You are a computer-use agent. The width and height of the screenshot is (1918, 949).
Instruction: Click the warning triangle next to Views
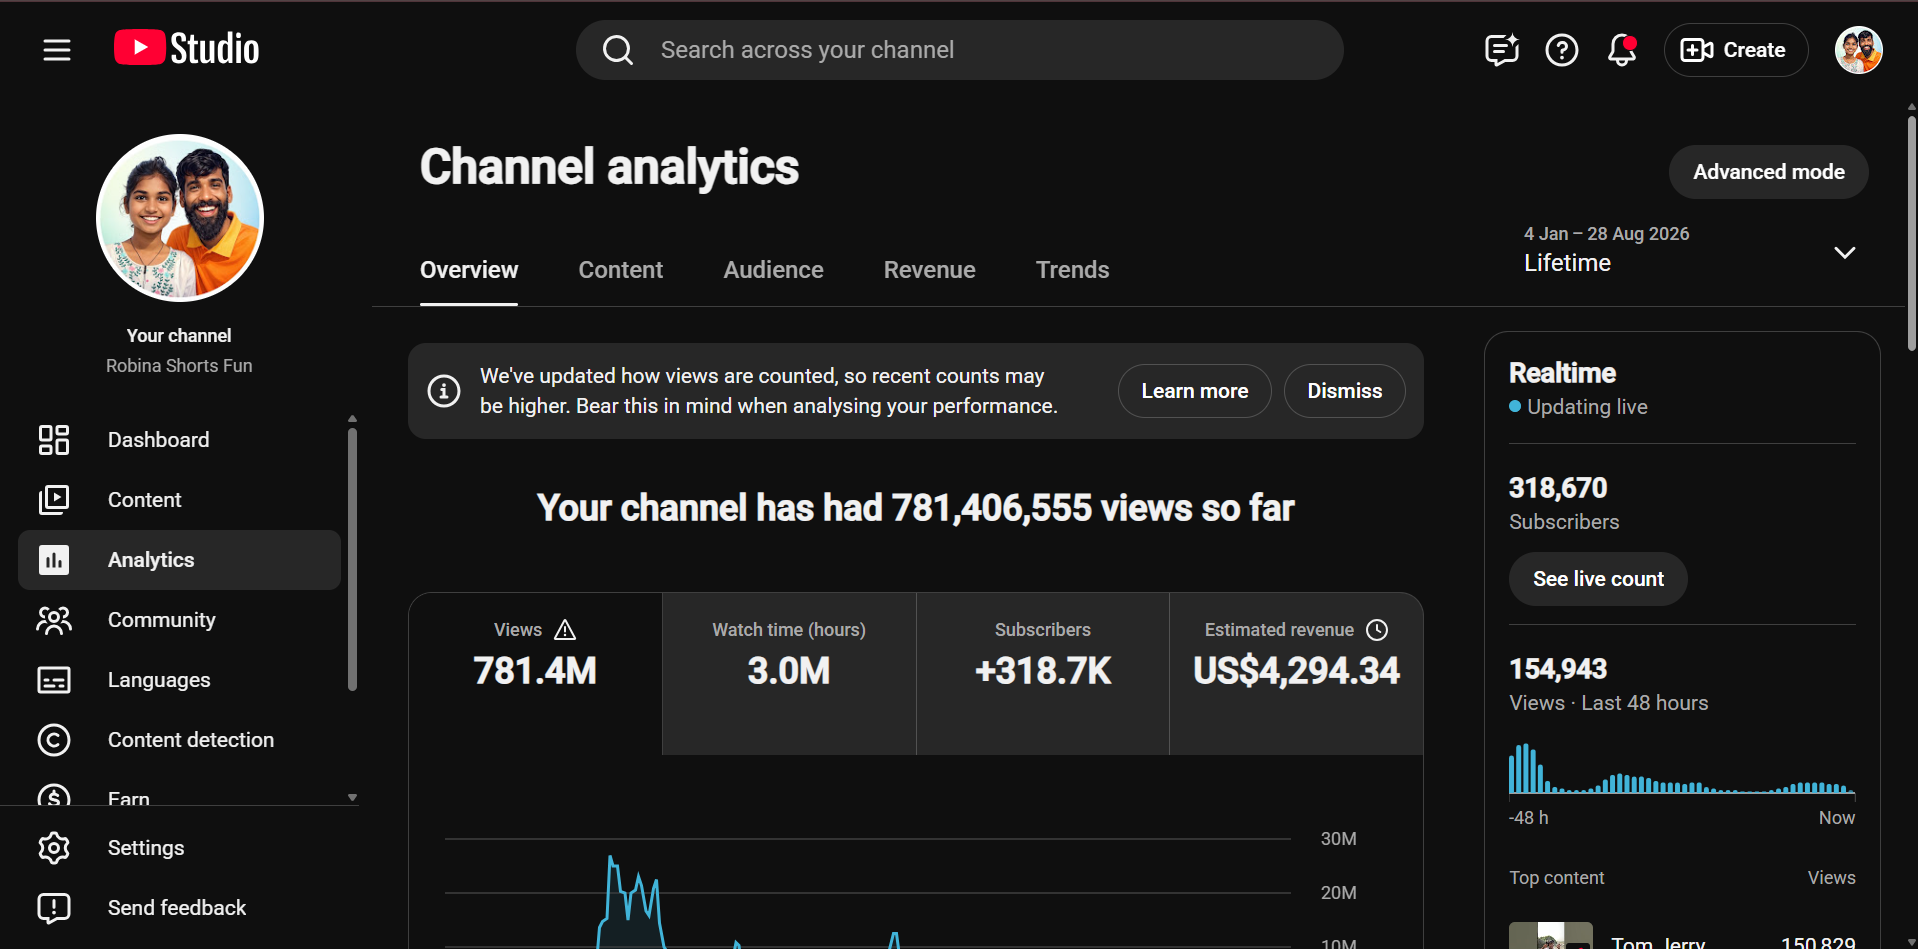point(565,630)
